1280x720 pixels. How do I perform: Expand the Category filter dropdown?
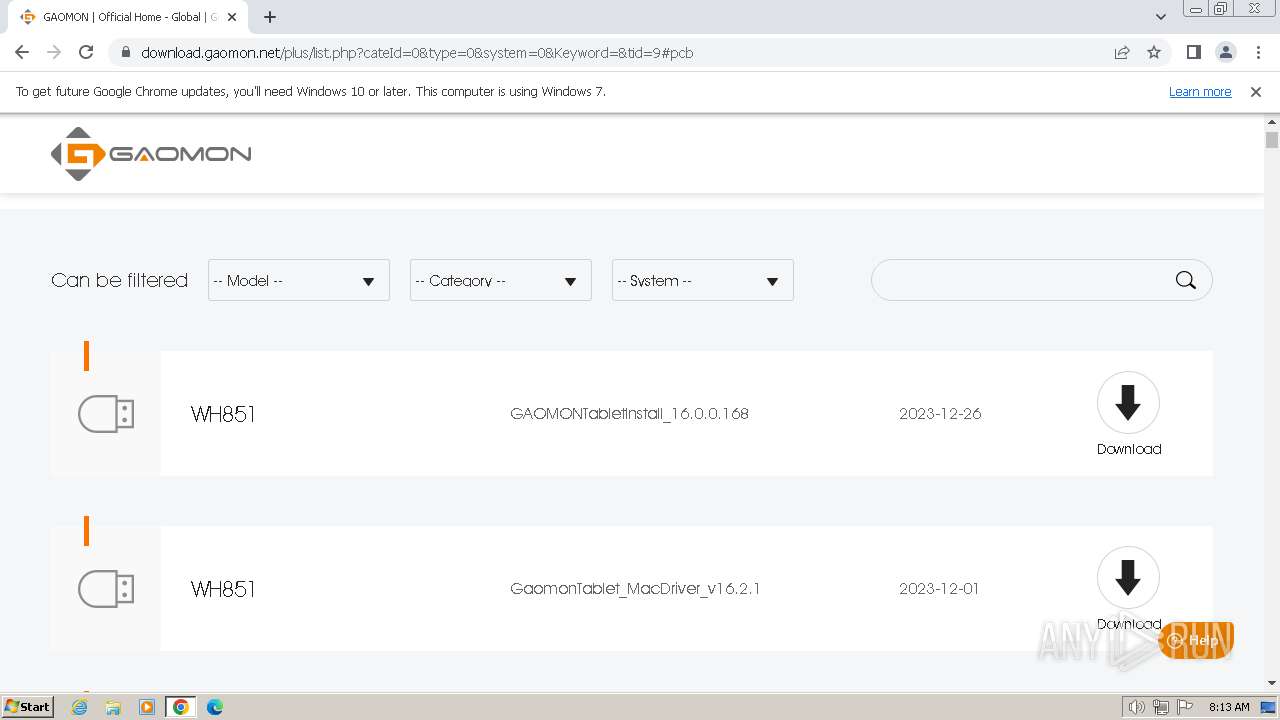click(501, 280)
